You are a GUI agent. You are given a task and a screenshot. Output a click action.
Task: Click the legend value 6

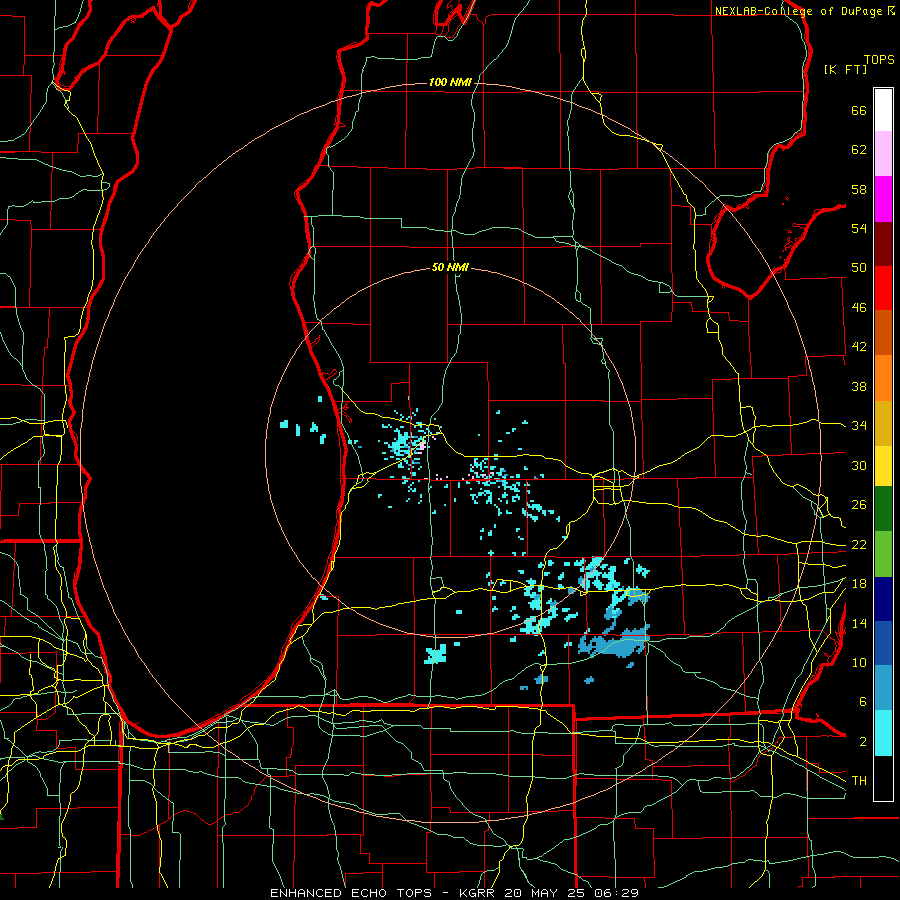click(862, 702)
